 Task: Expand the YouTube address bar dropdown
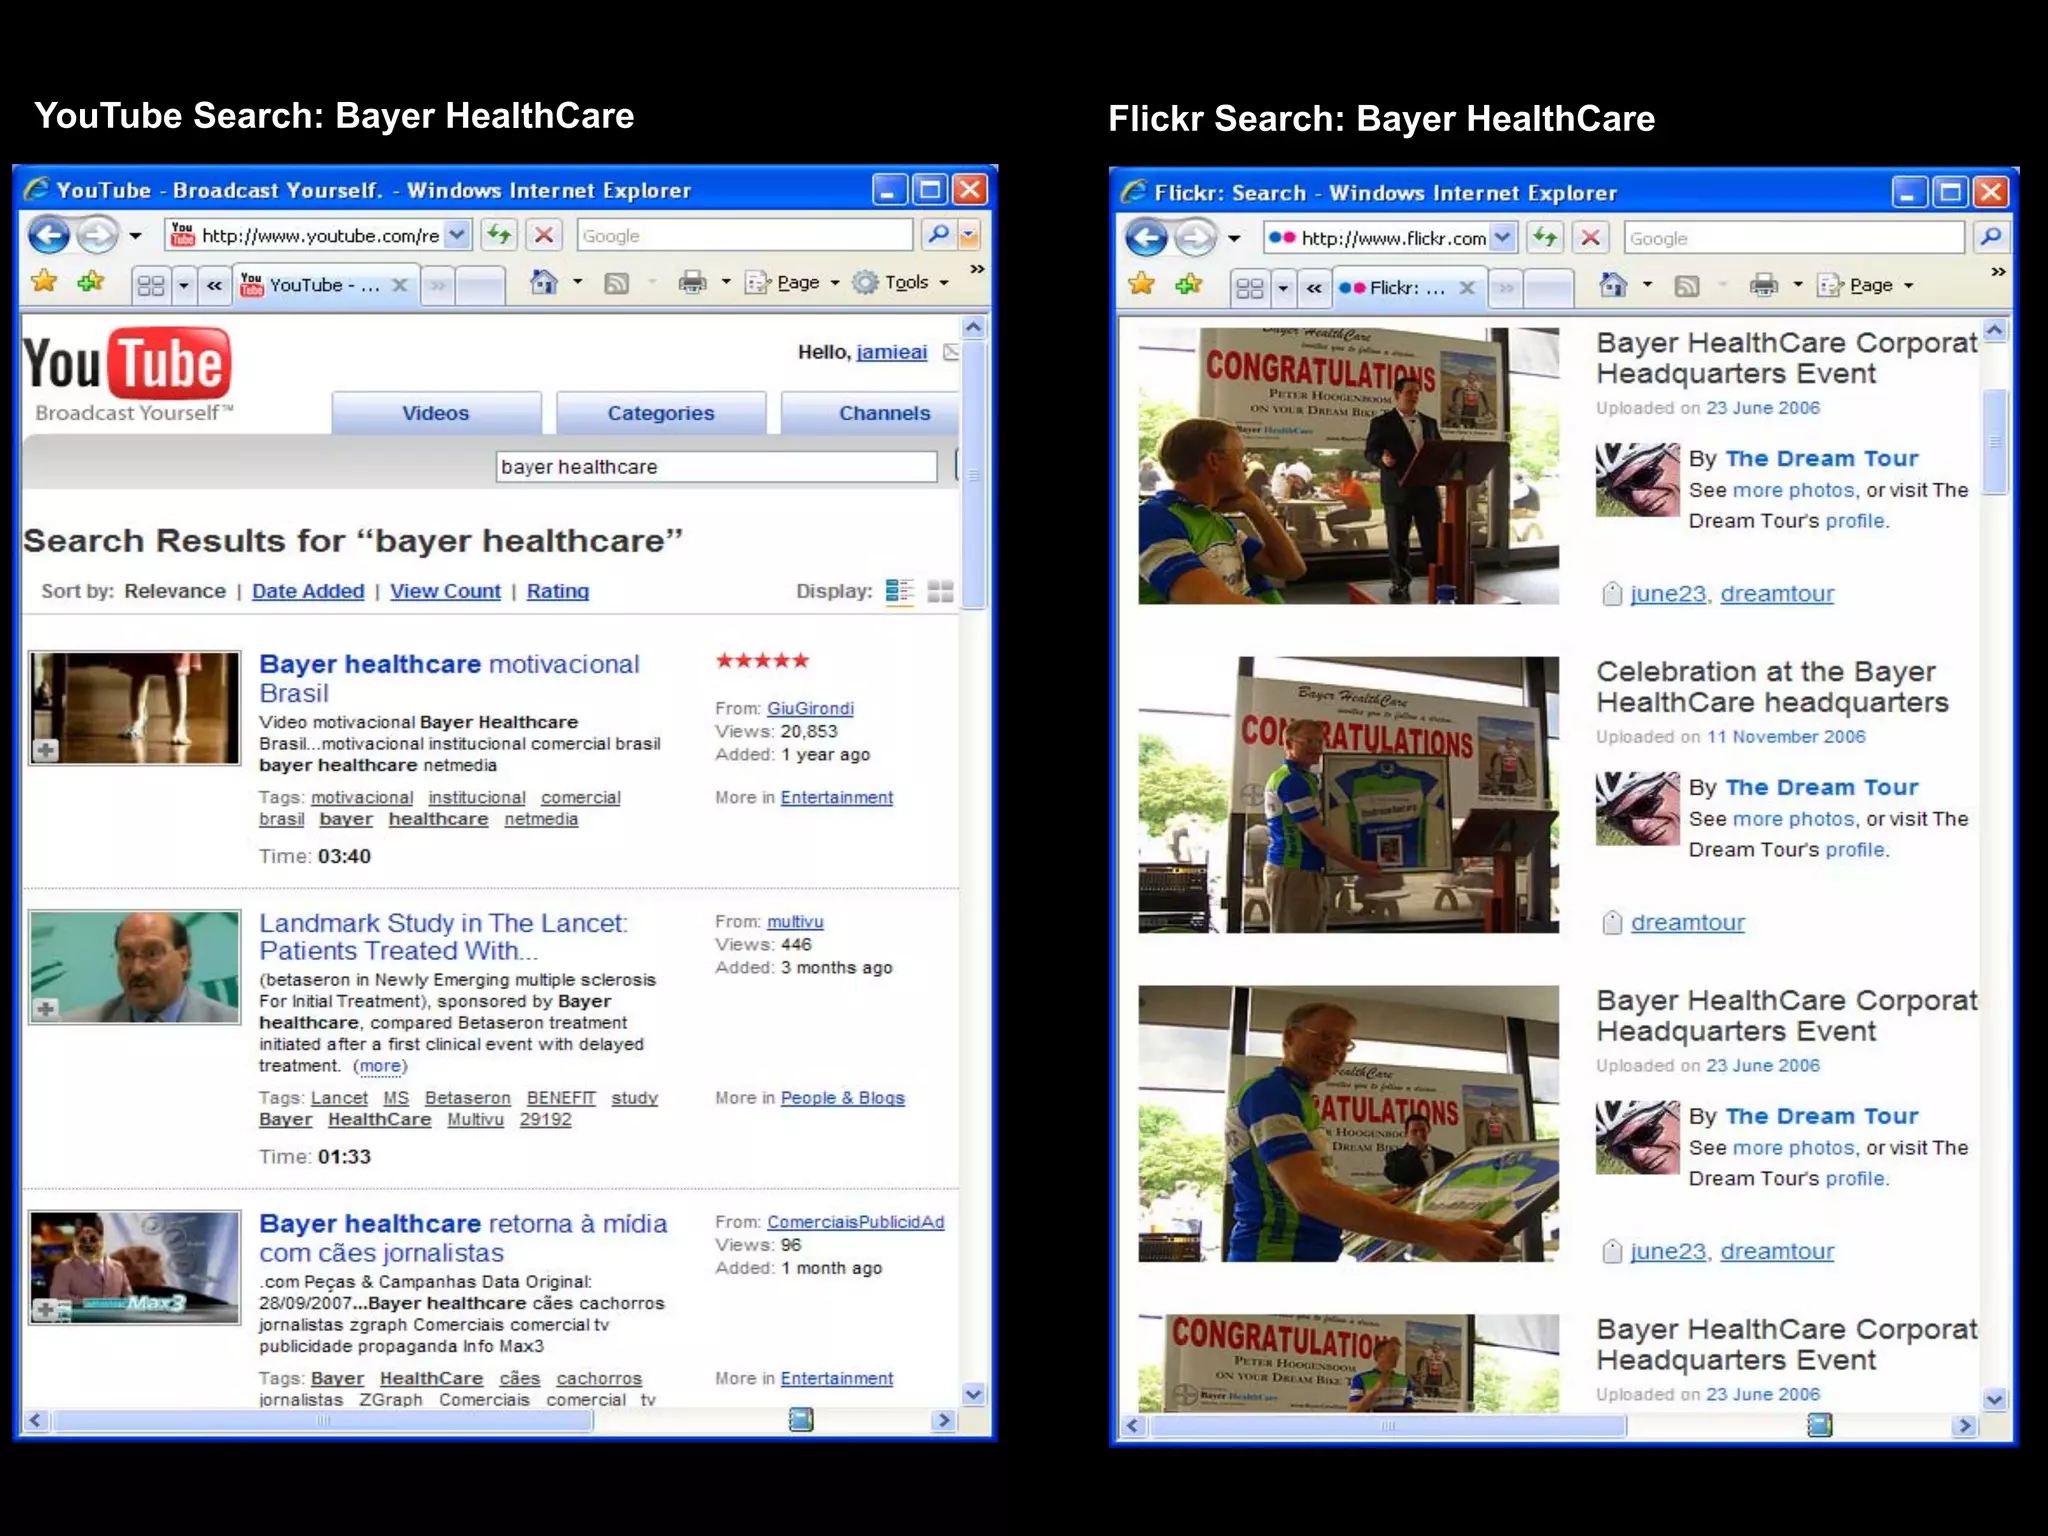[457, 236]
